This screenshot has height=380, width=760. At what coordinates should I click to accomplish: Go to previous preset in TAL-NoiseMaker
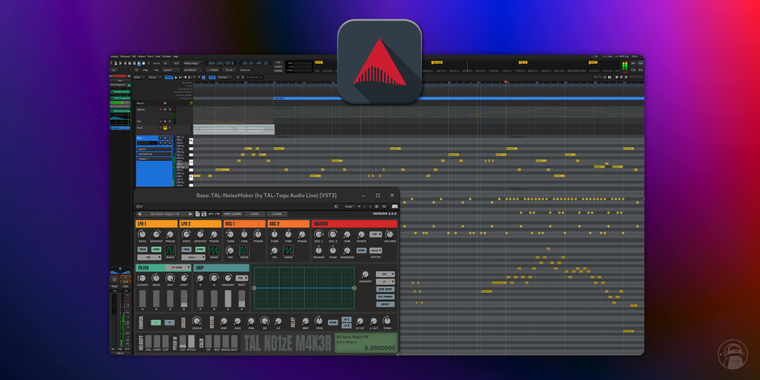pyautogui.click(x=139, y=214)
